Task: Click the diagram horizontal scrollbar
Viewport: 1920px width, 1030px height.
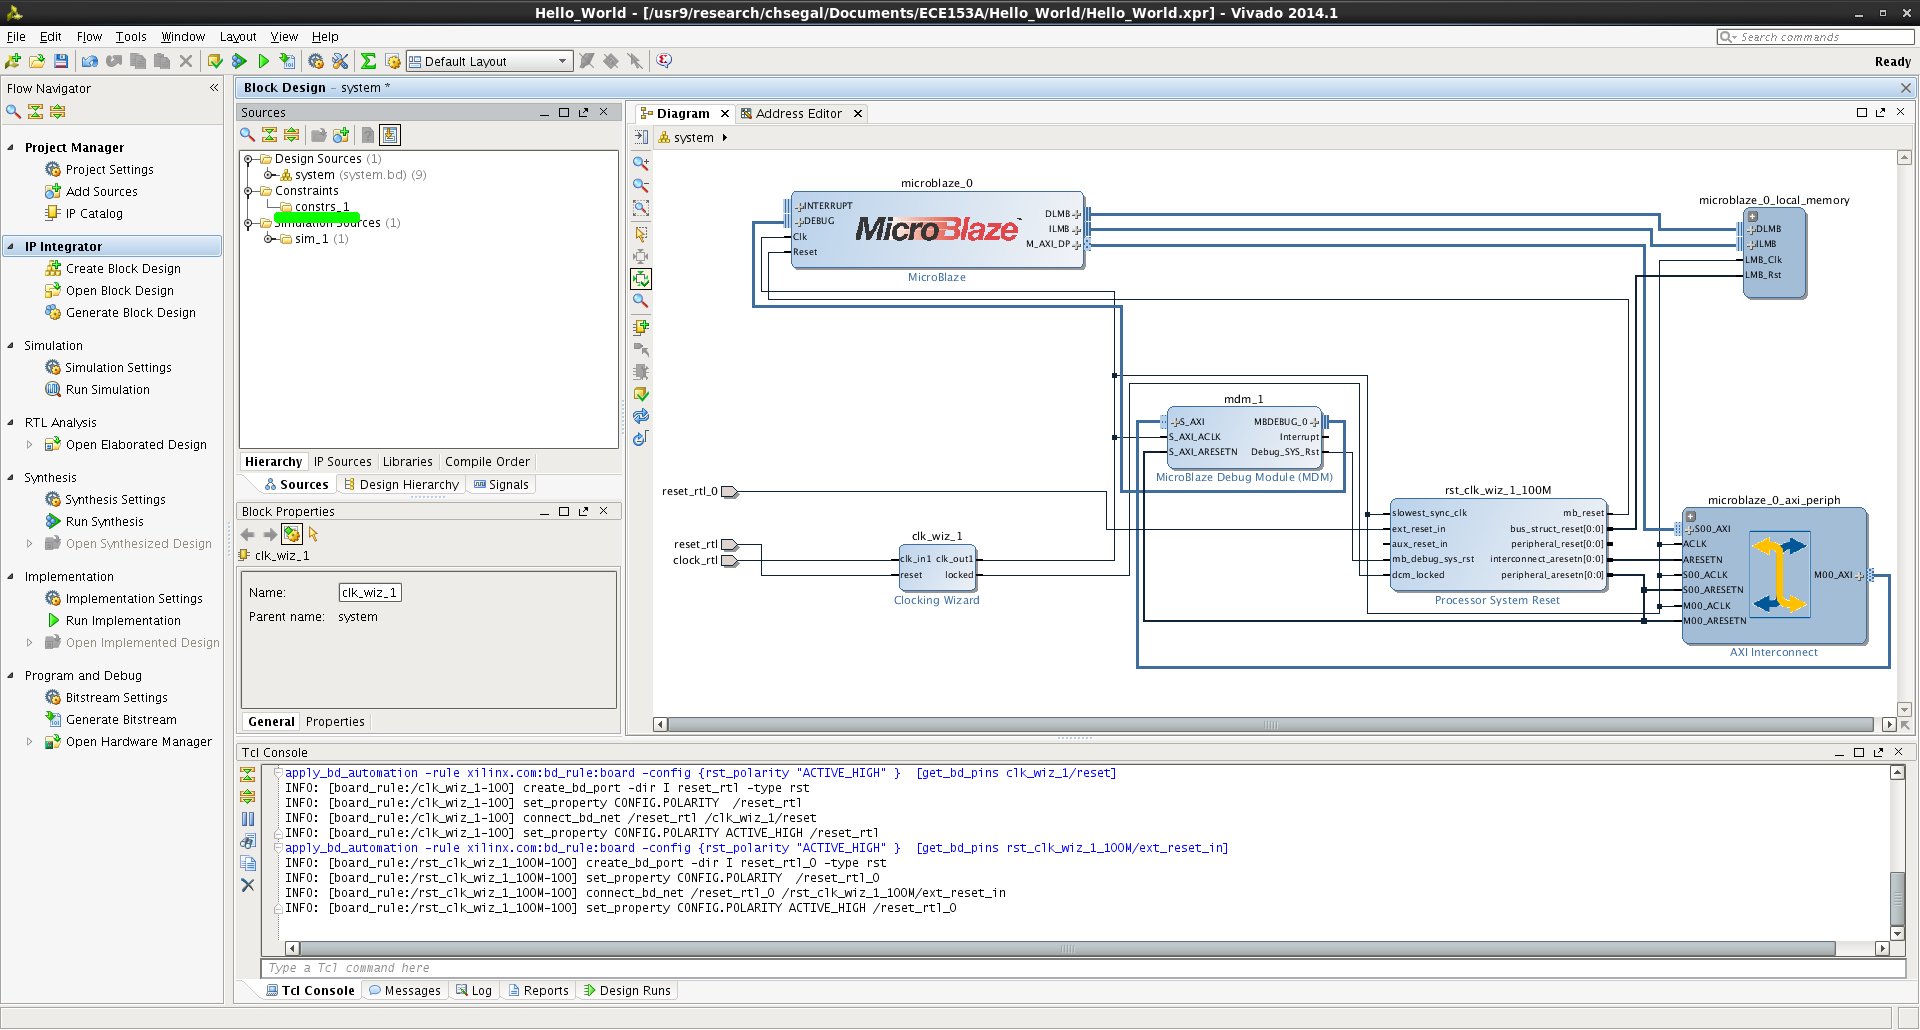Action: (x=1270, y=724)
